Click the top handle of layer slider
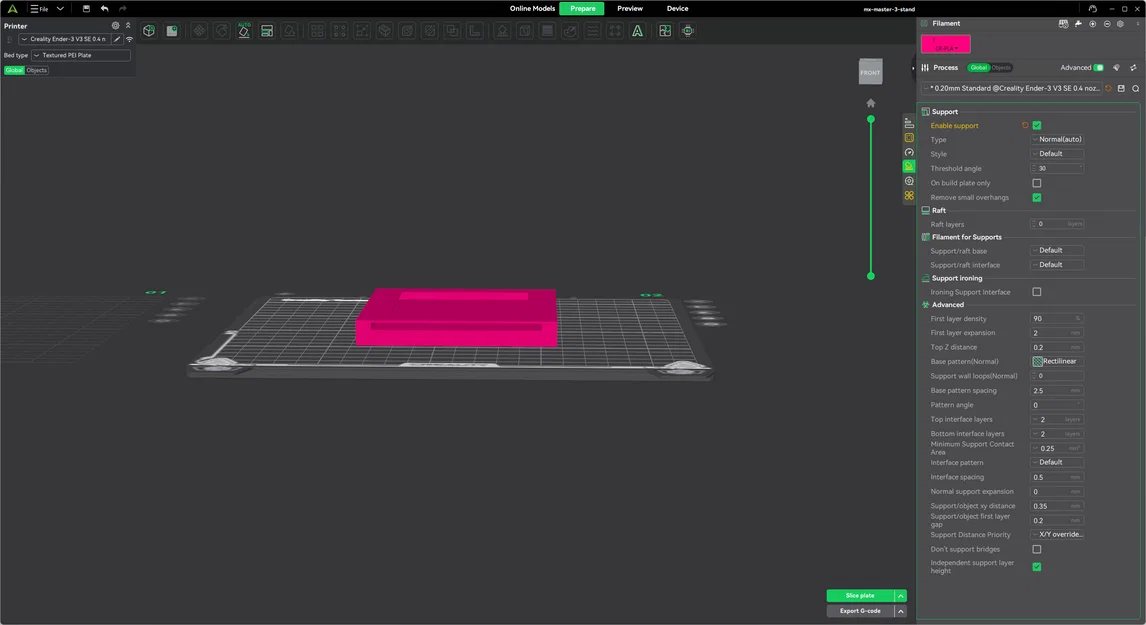This screenshot has height=625, width=1146. point(870,118)
